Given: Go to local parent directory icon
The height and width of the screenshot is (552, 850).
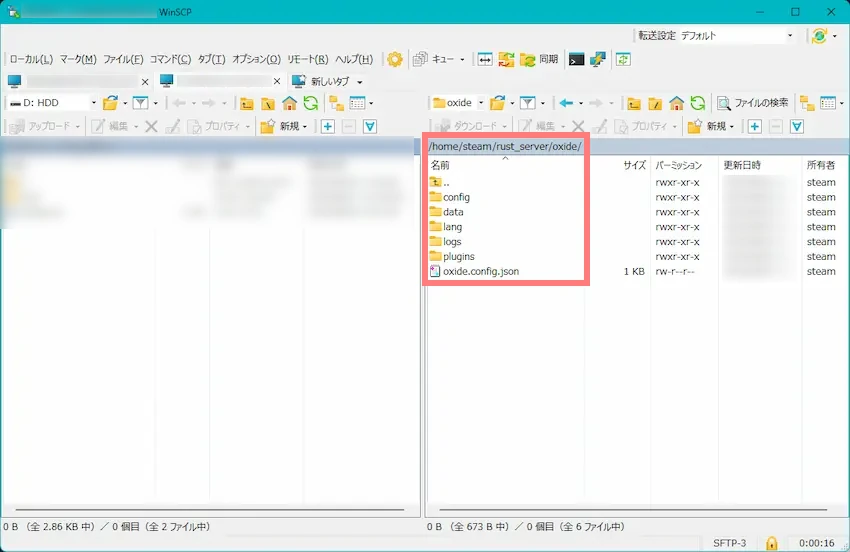Looking at the screenshot, I should click(x=247, y=103).
